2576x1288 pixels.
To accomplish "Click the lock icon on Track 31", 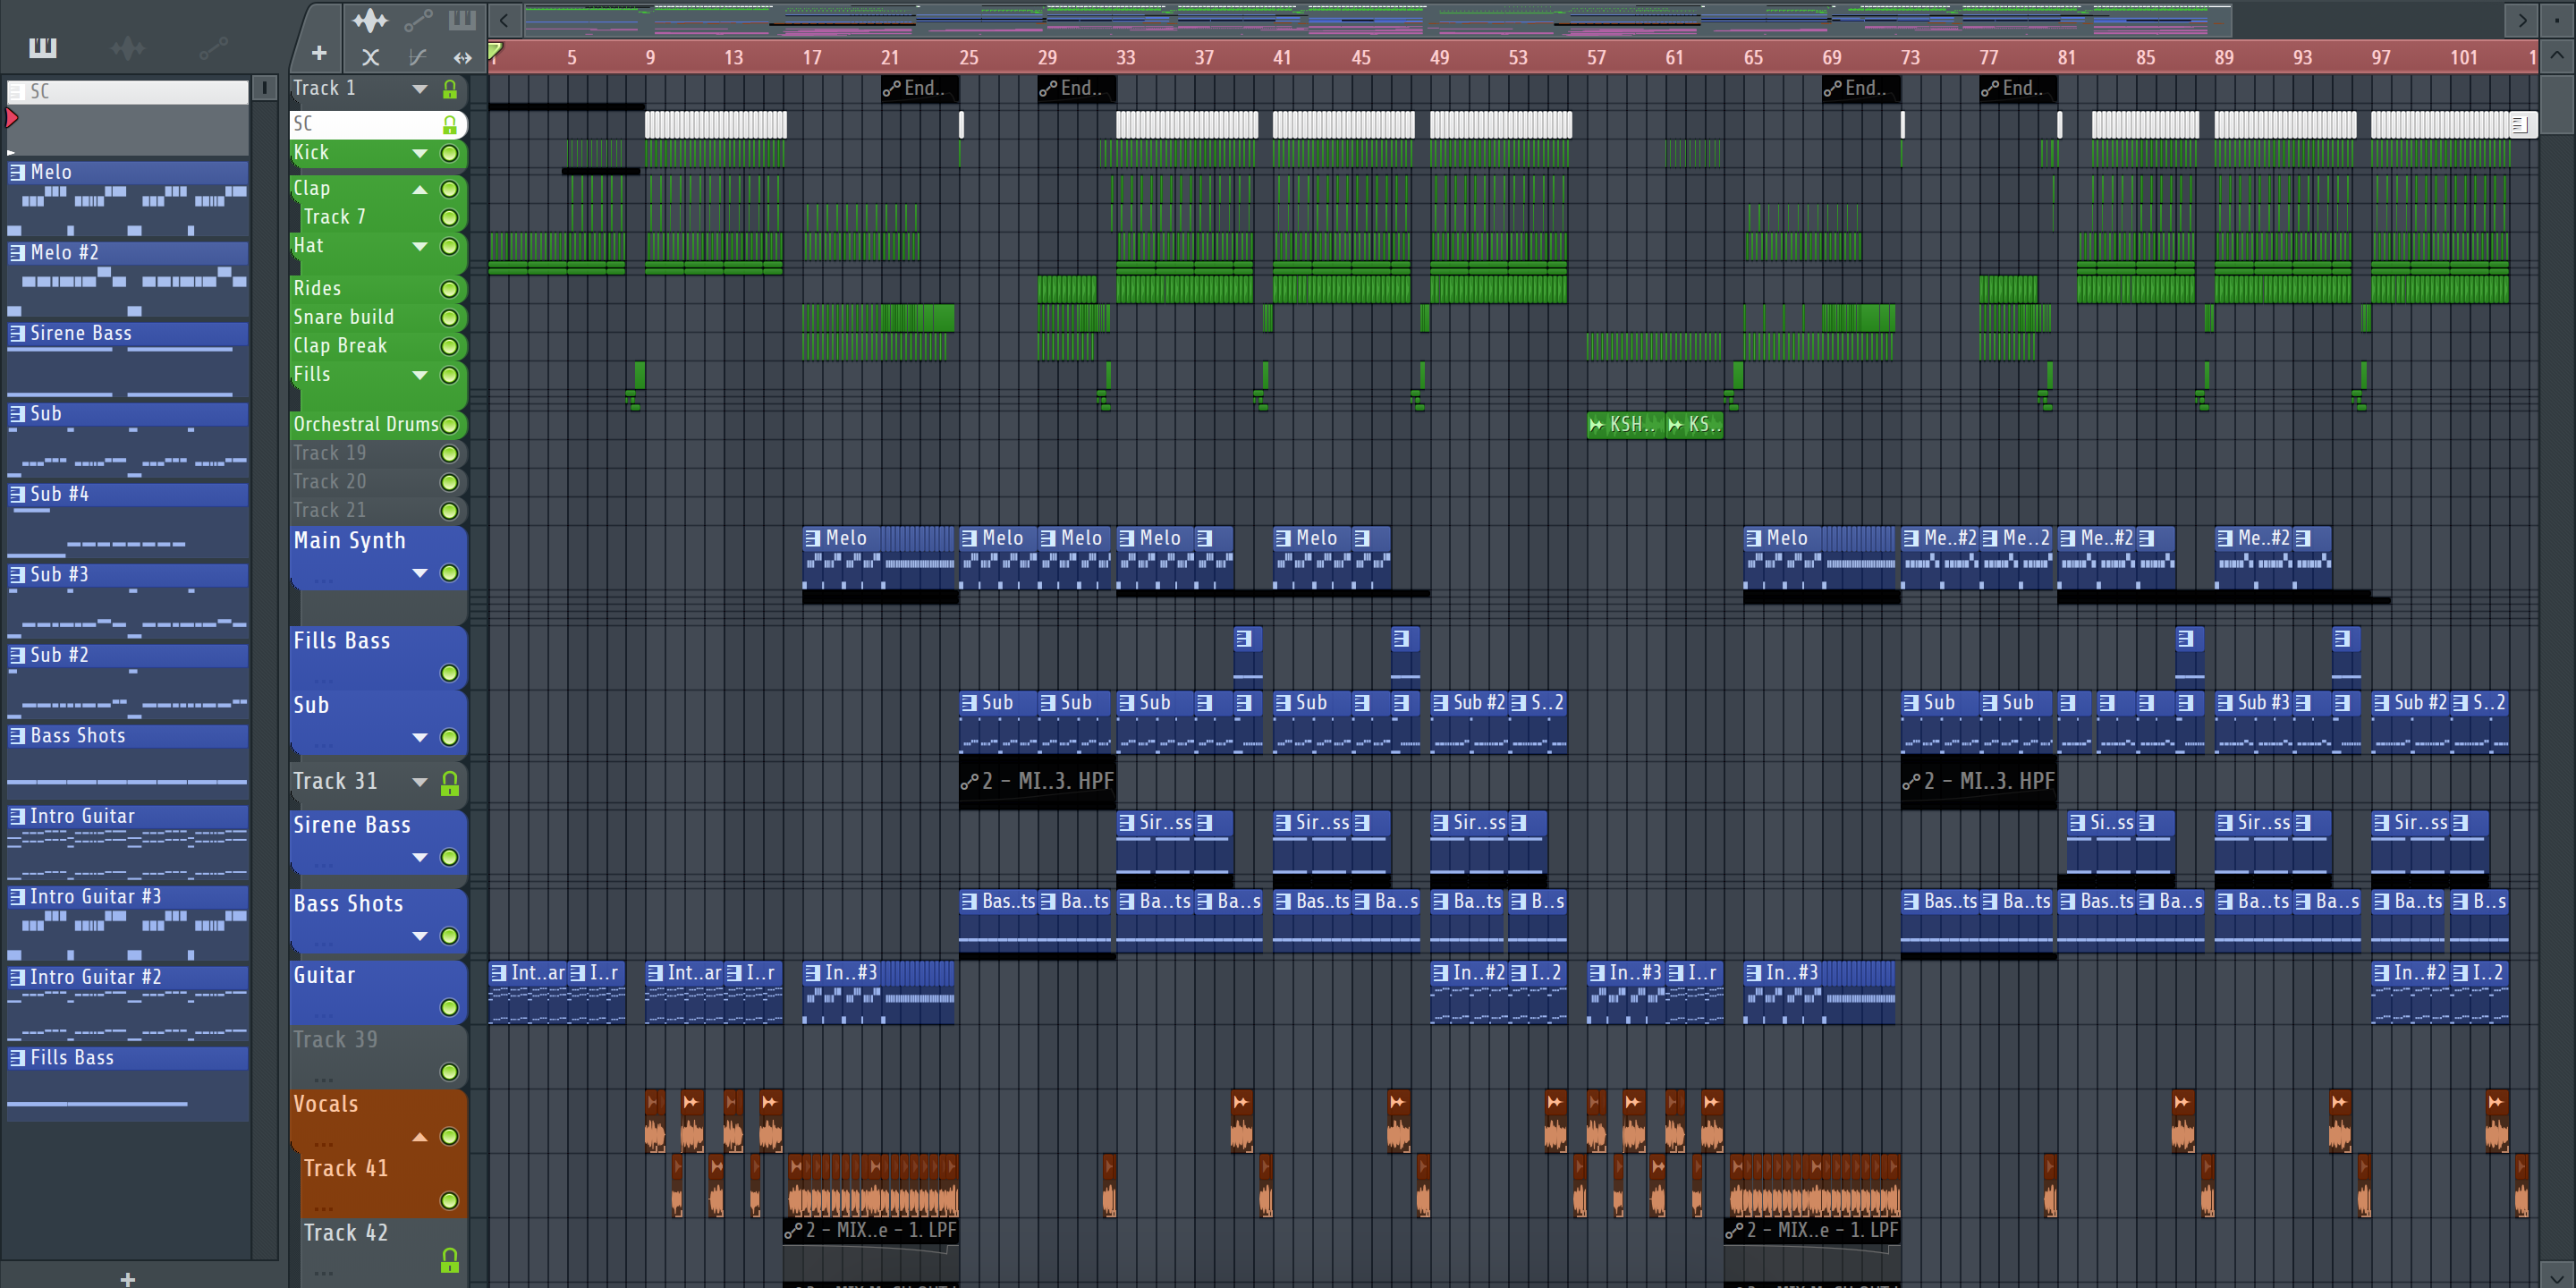I will pyautogui.click(x=450, y=783).
